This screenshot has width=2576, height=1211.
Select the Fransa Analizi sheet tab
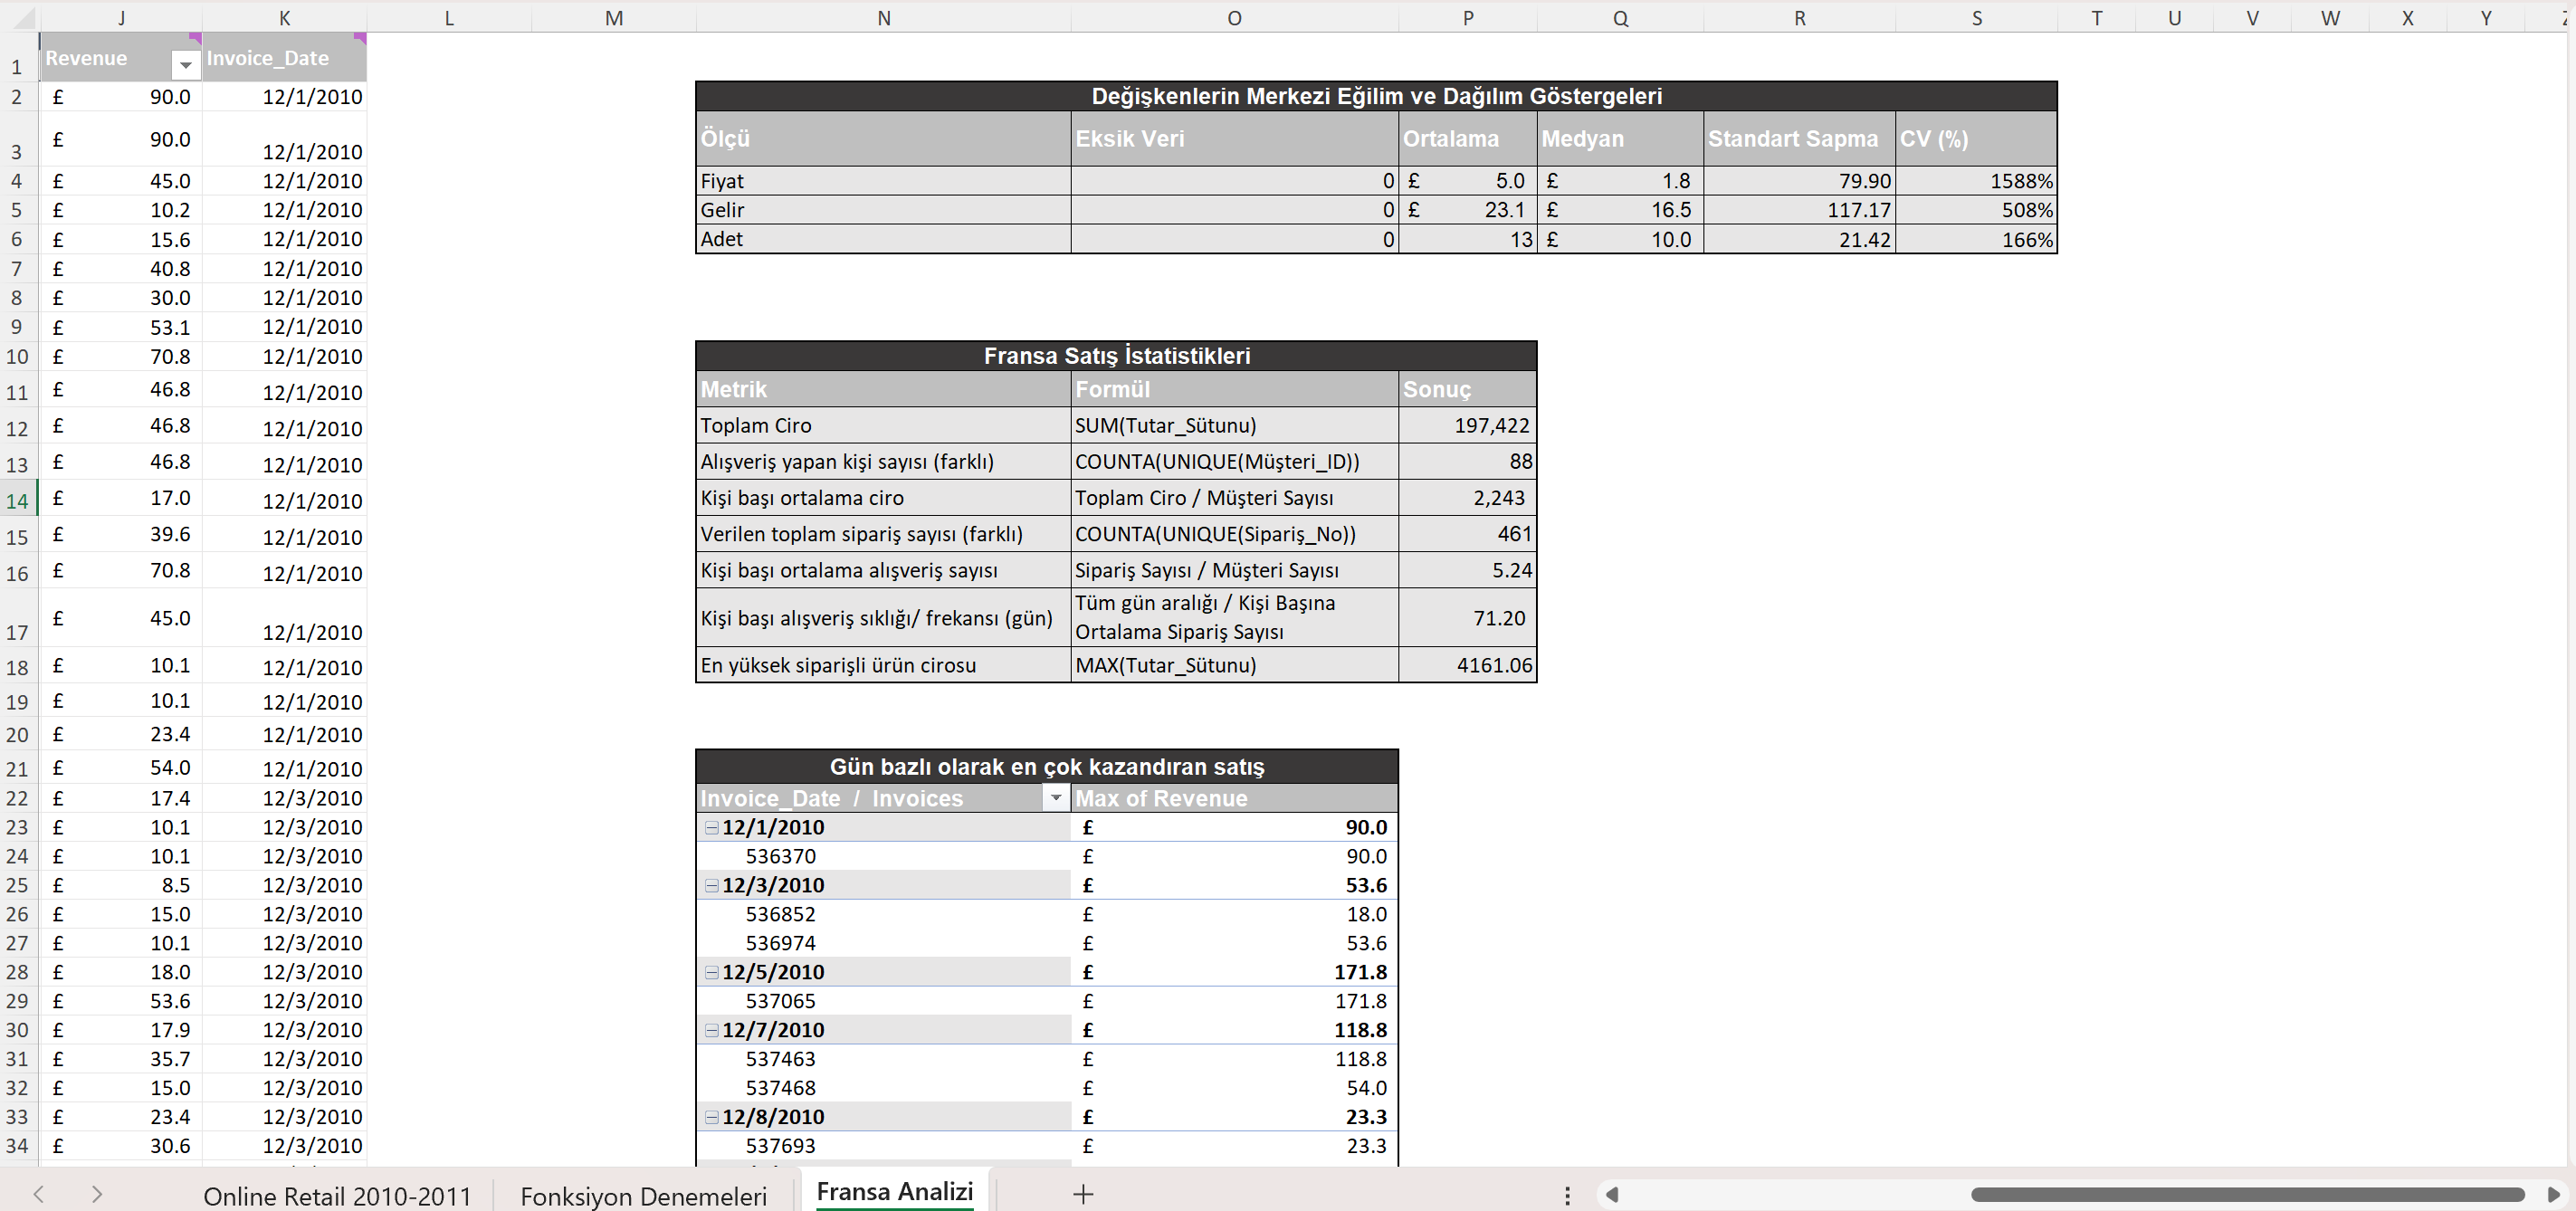(894, 1192)
